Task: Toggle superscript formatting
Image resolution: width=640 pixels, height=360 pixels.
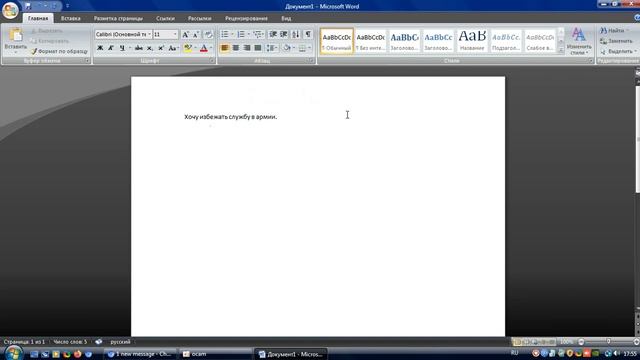Action: click(x=161, y=48)
